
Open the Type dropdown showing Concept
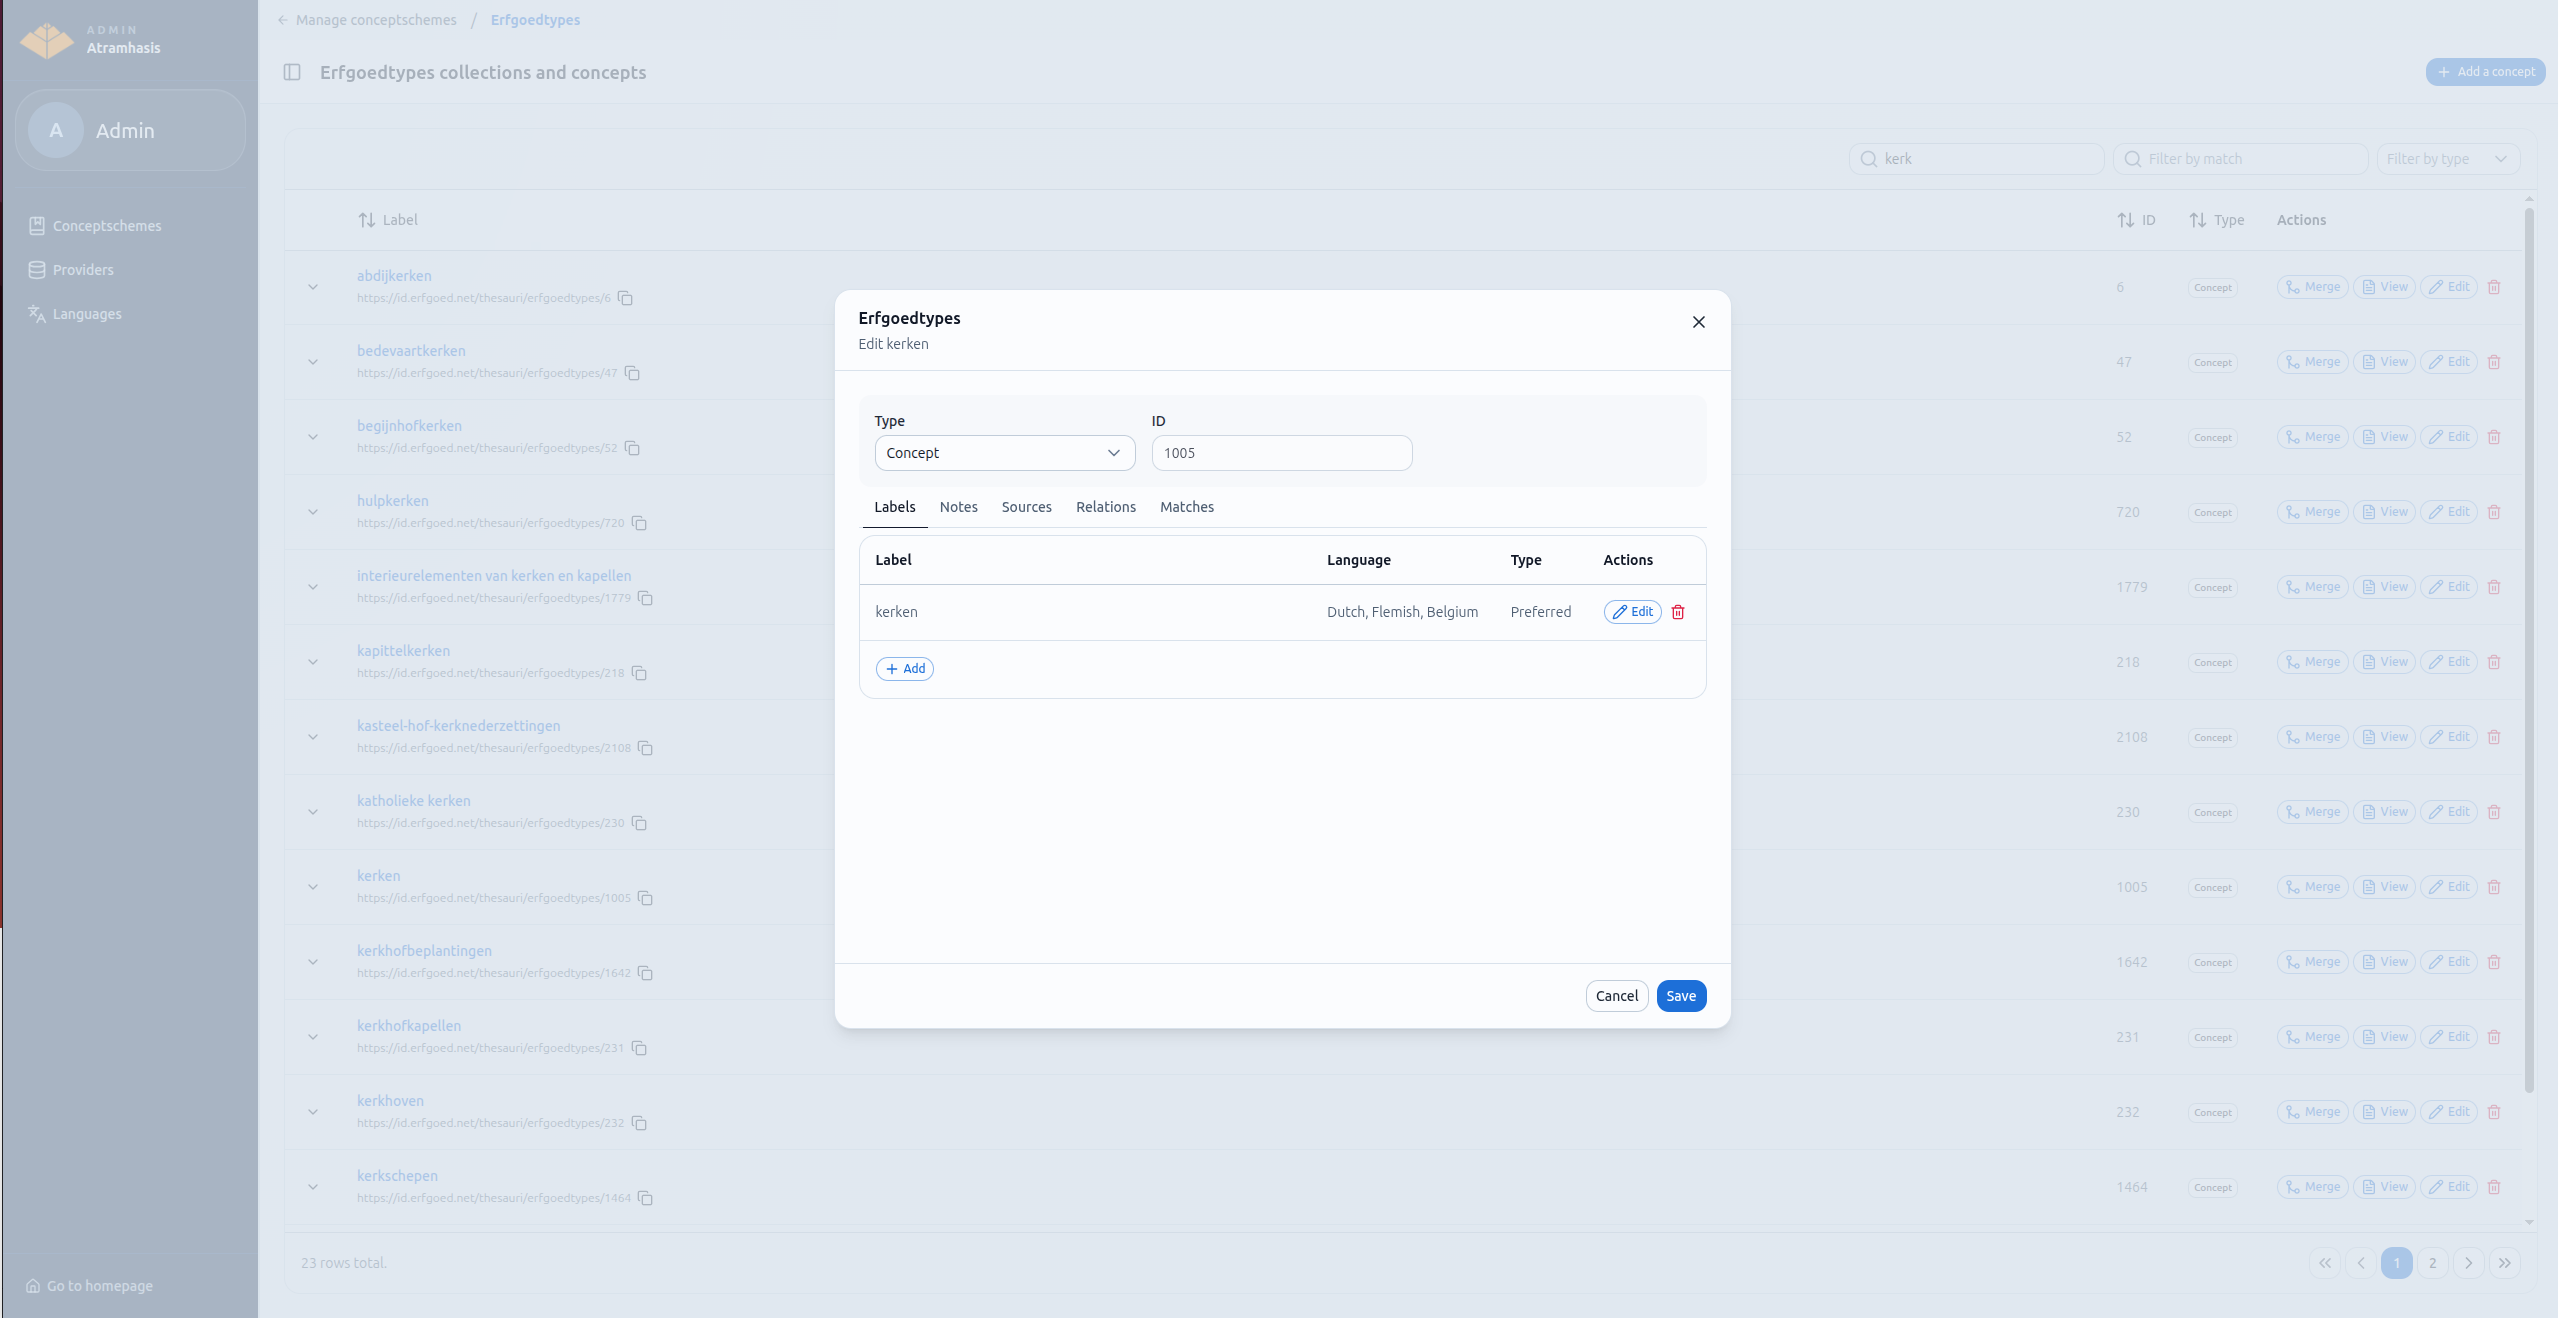pyautogui.click(x=1004, y=453)
